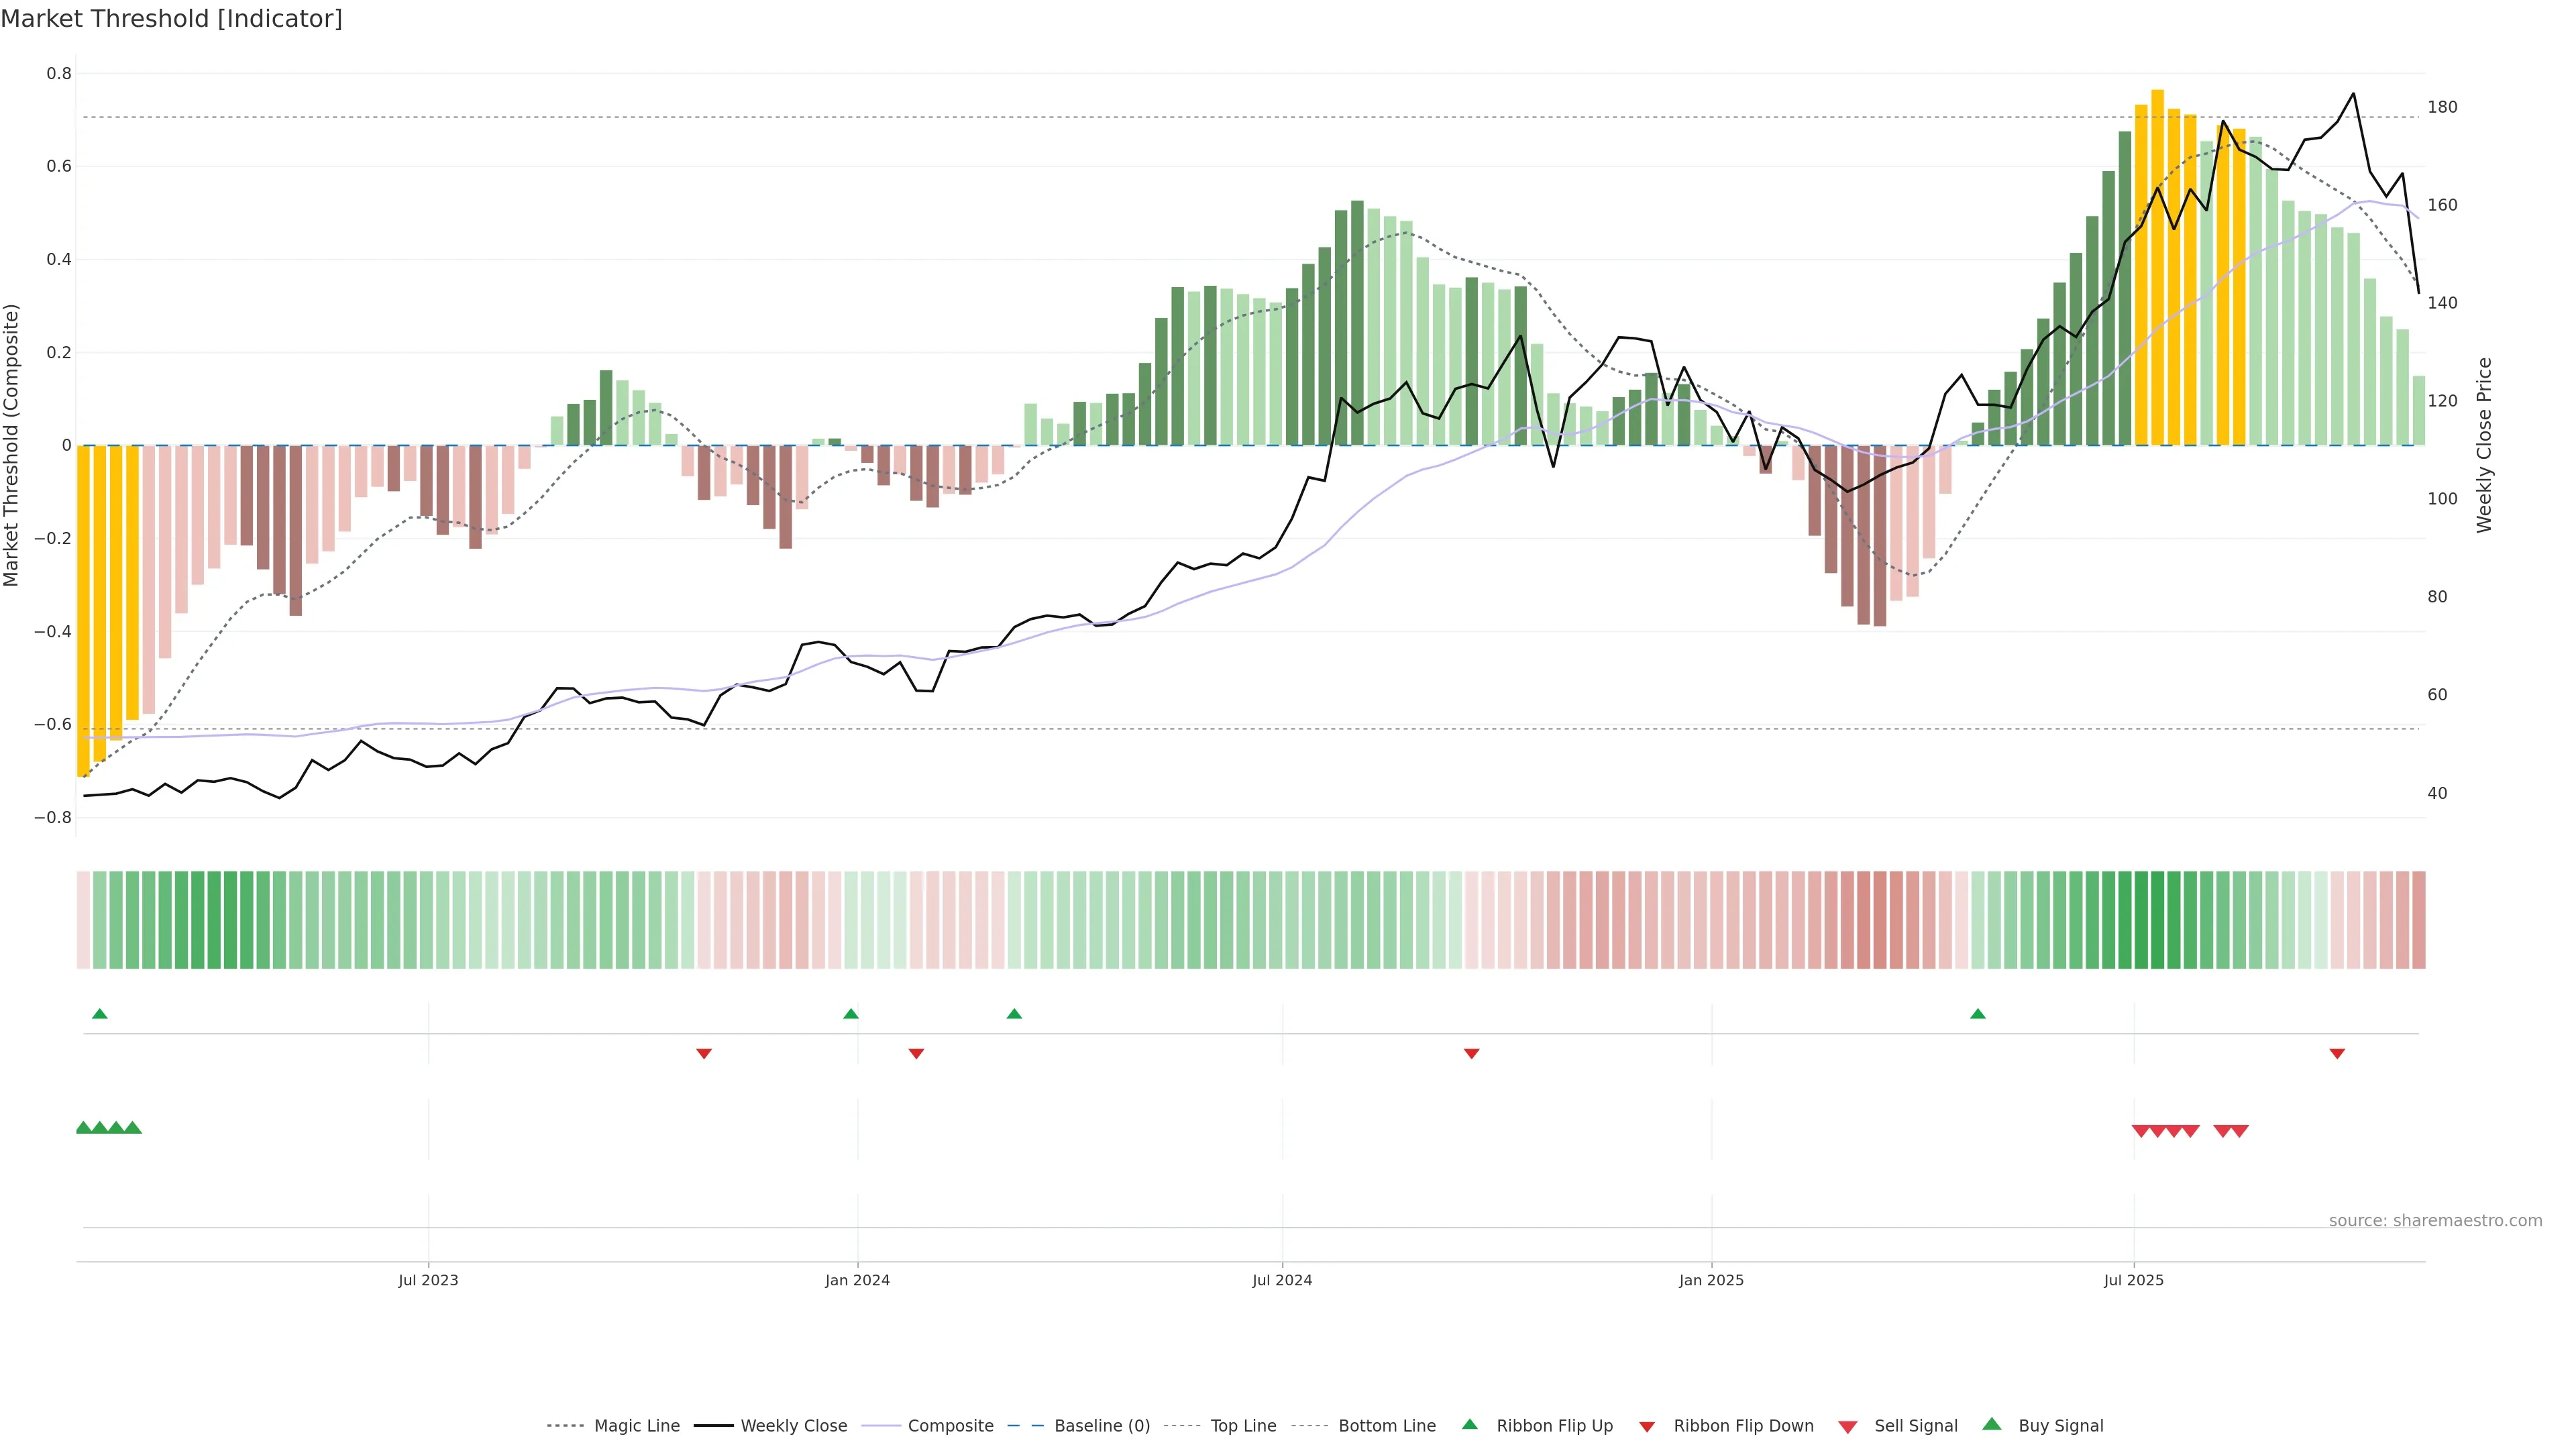Image resolution: width=2576 pixels, height=1449 pixels.
Task: Click first green buy signal marker at far left
Action: coord(84,1128)
